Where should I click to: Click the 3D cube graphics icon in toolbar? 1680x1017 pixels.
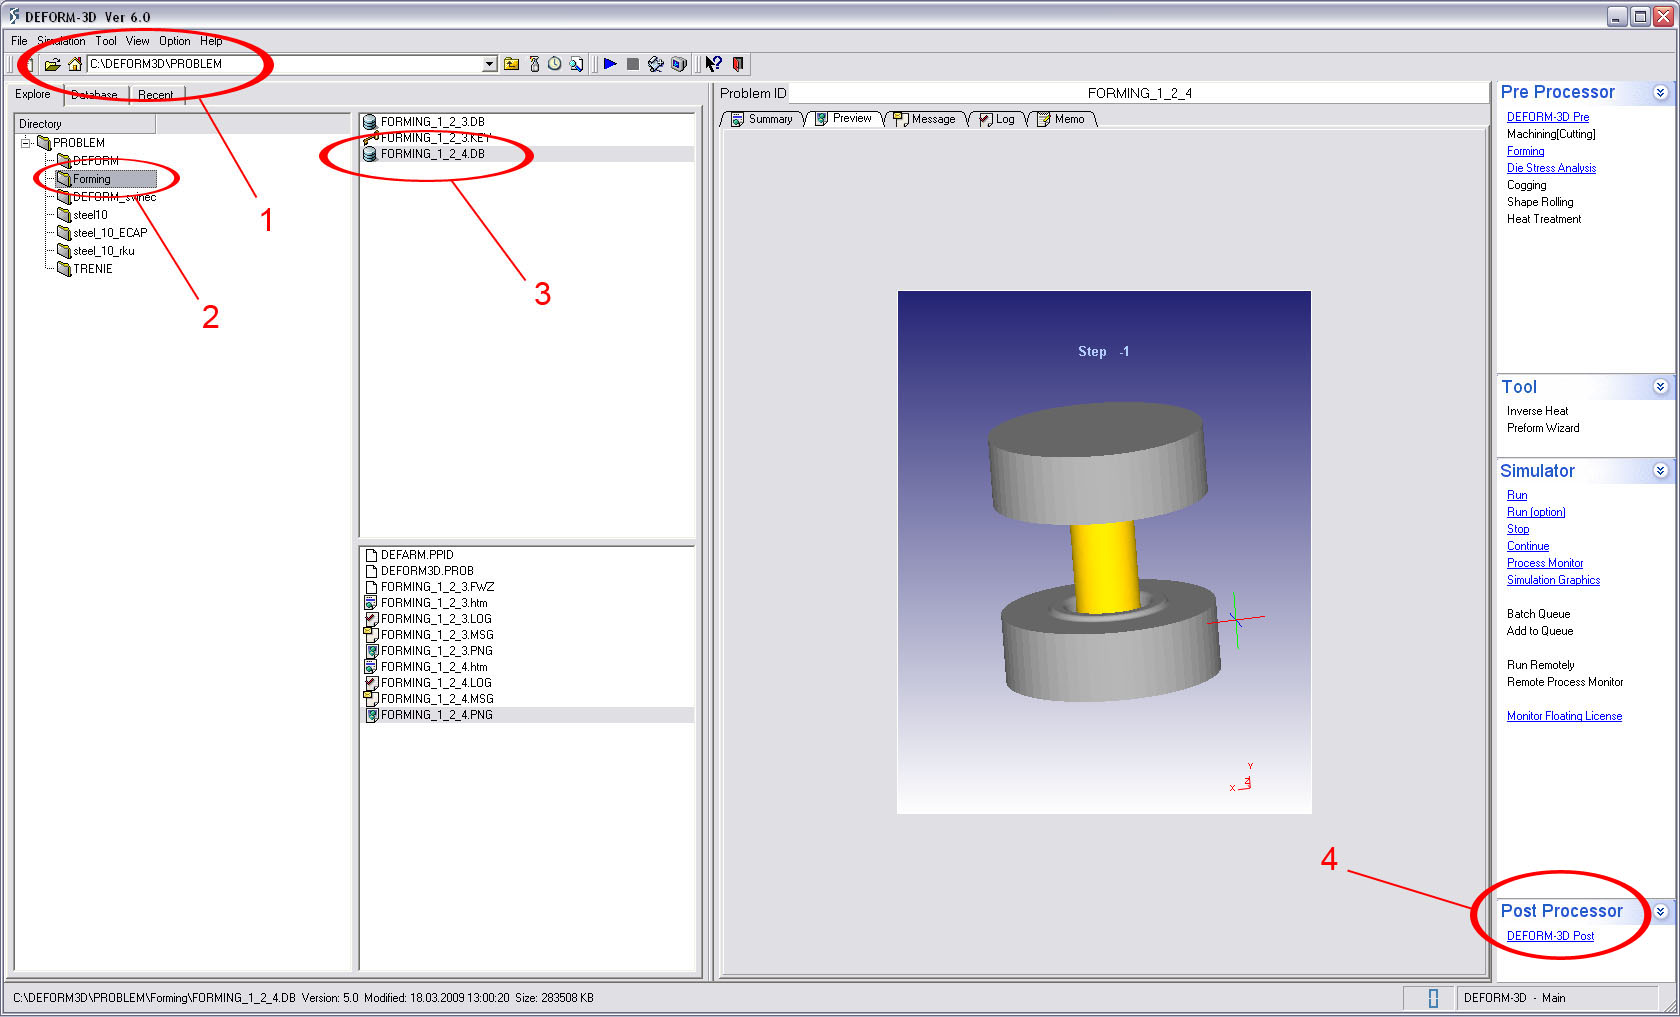(x=679, y=64)
